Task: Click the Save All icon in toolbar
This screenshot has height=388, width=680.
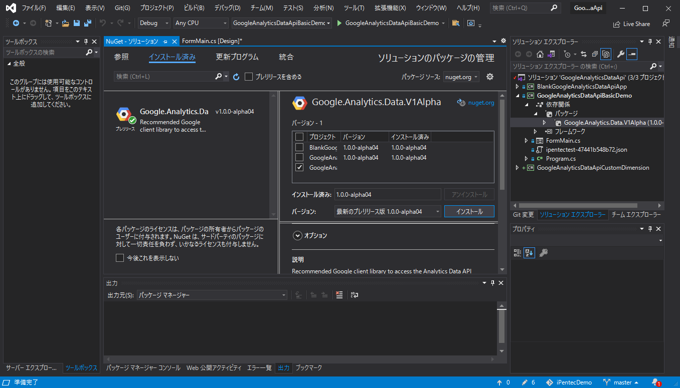Action: coord(88,23)
